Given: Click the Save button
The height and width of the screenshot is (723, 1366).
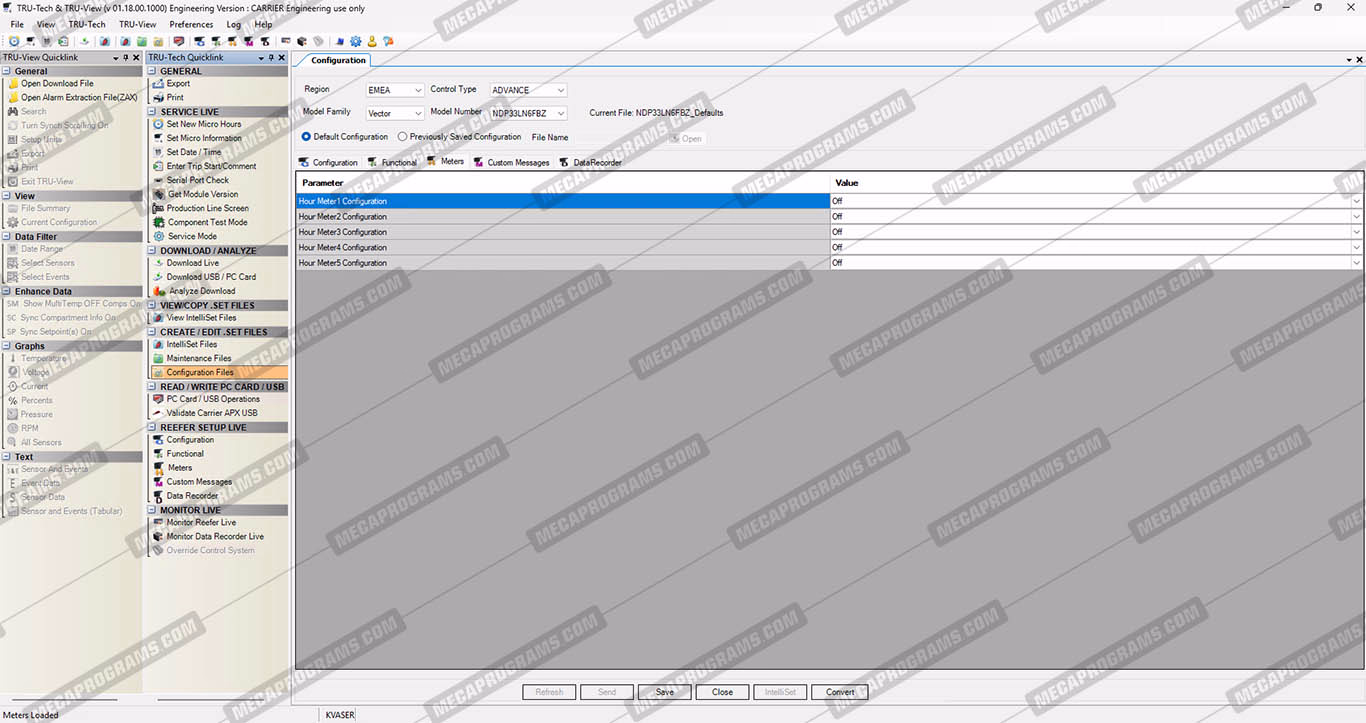Looking at the screenshot, I should point(665,692).
